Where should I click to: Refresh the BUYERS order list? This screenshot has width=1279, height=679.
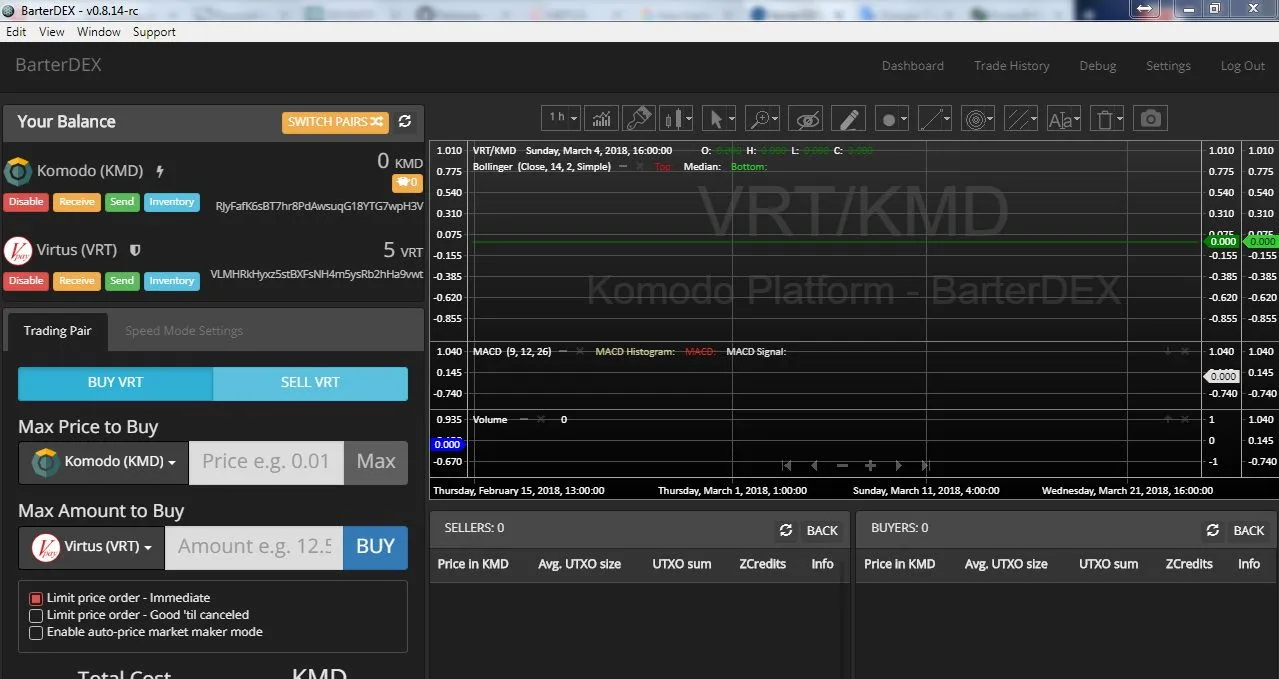click(1213, 530)
